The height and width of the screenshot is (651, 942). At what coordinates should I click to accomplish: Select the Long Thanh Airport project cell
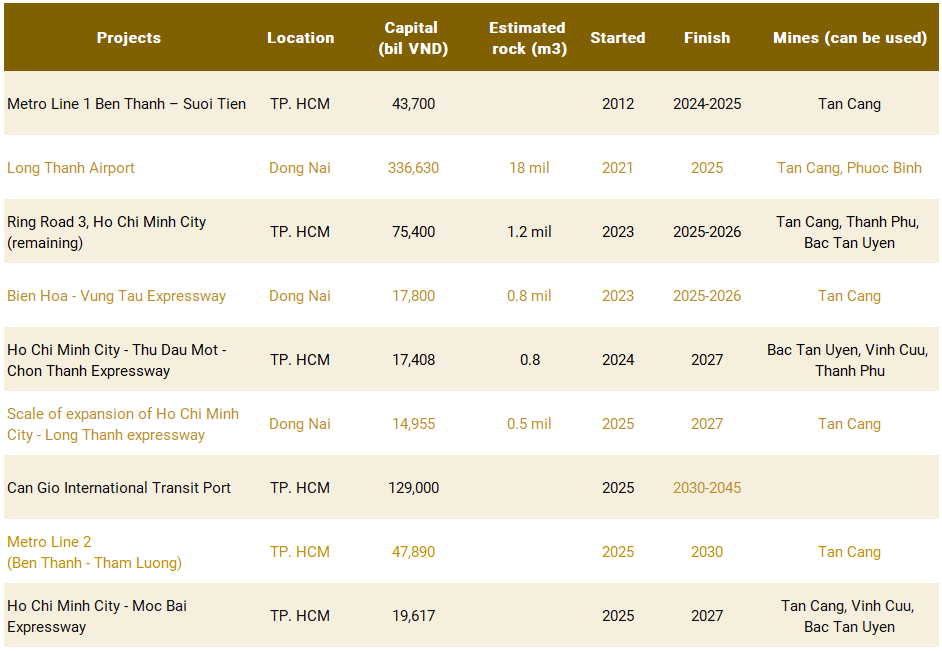point(71,168)
